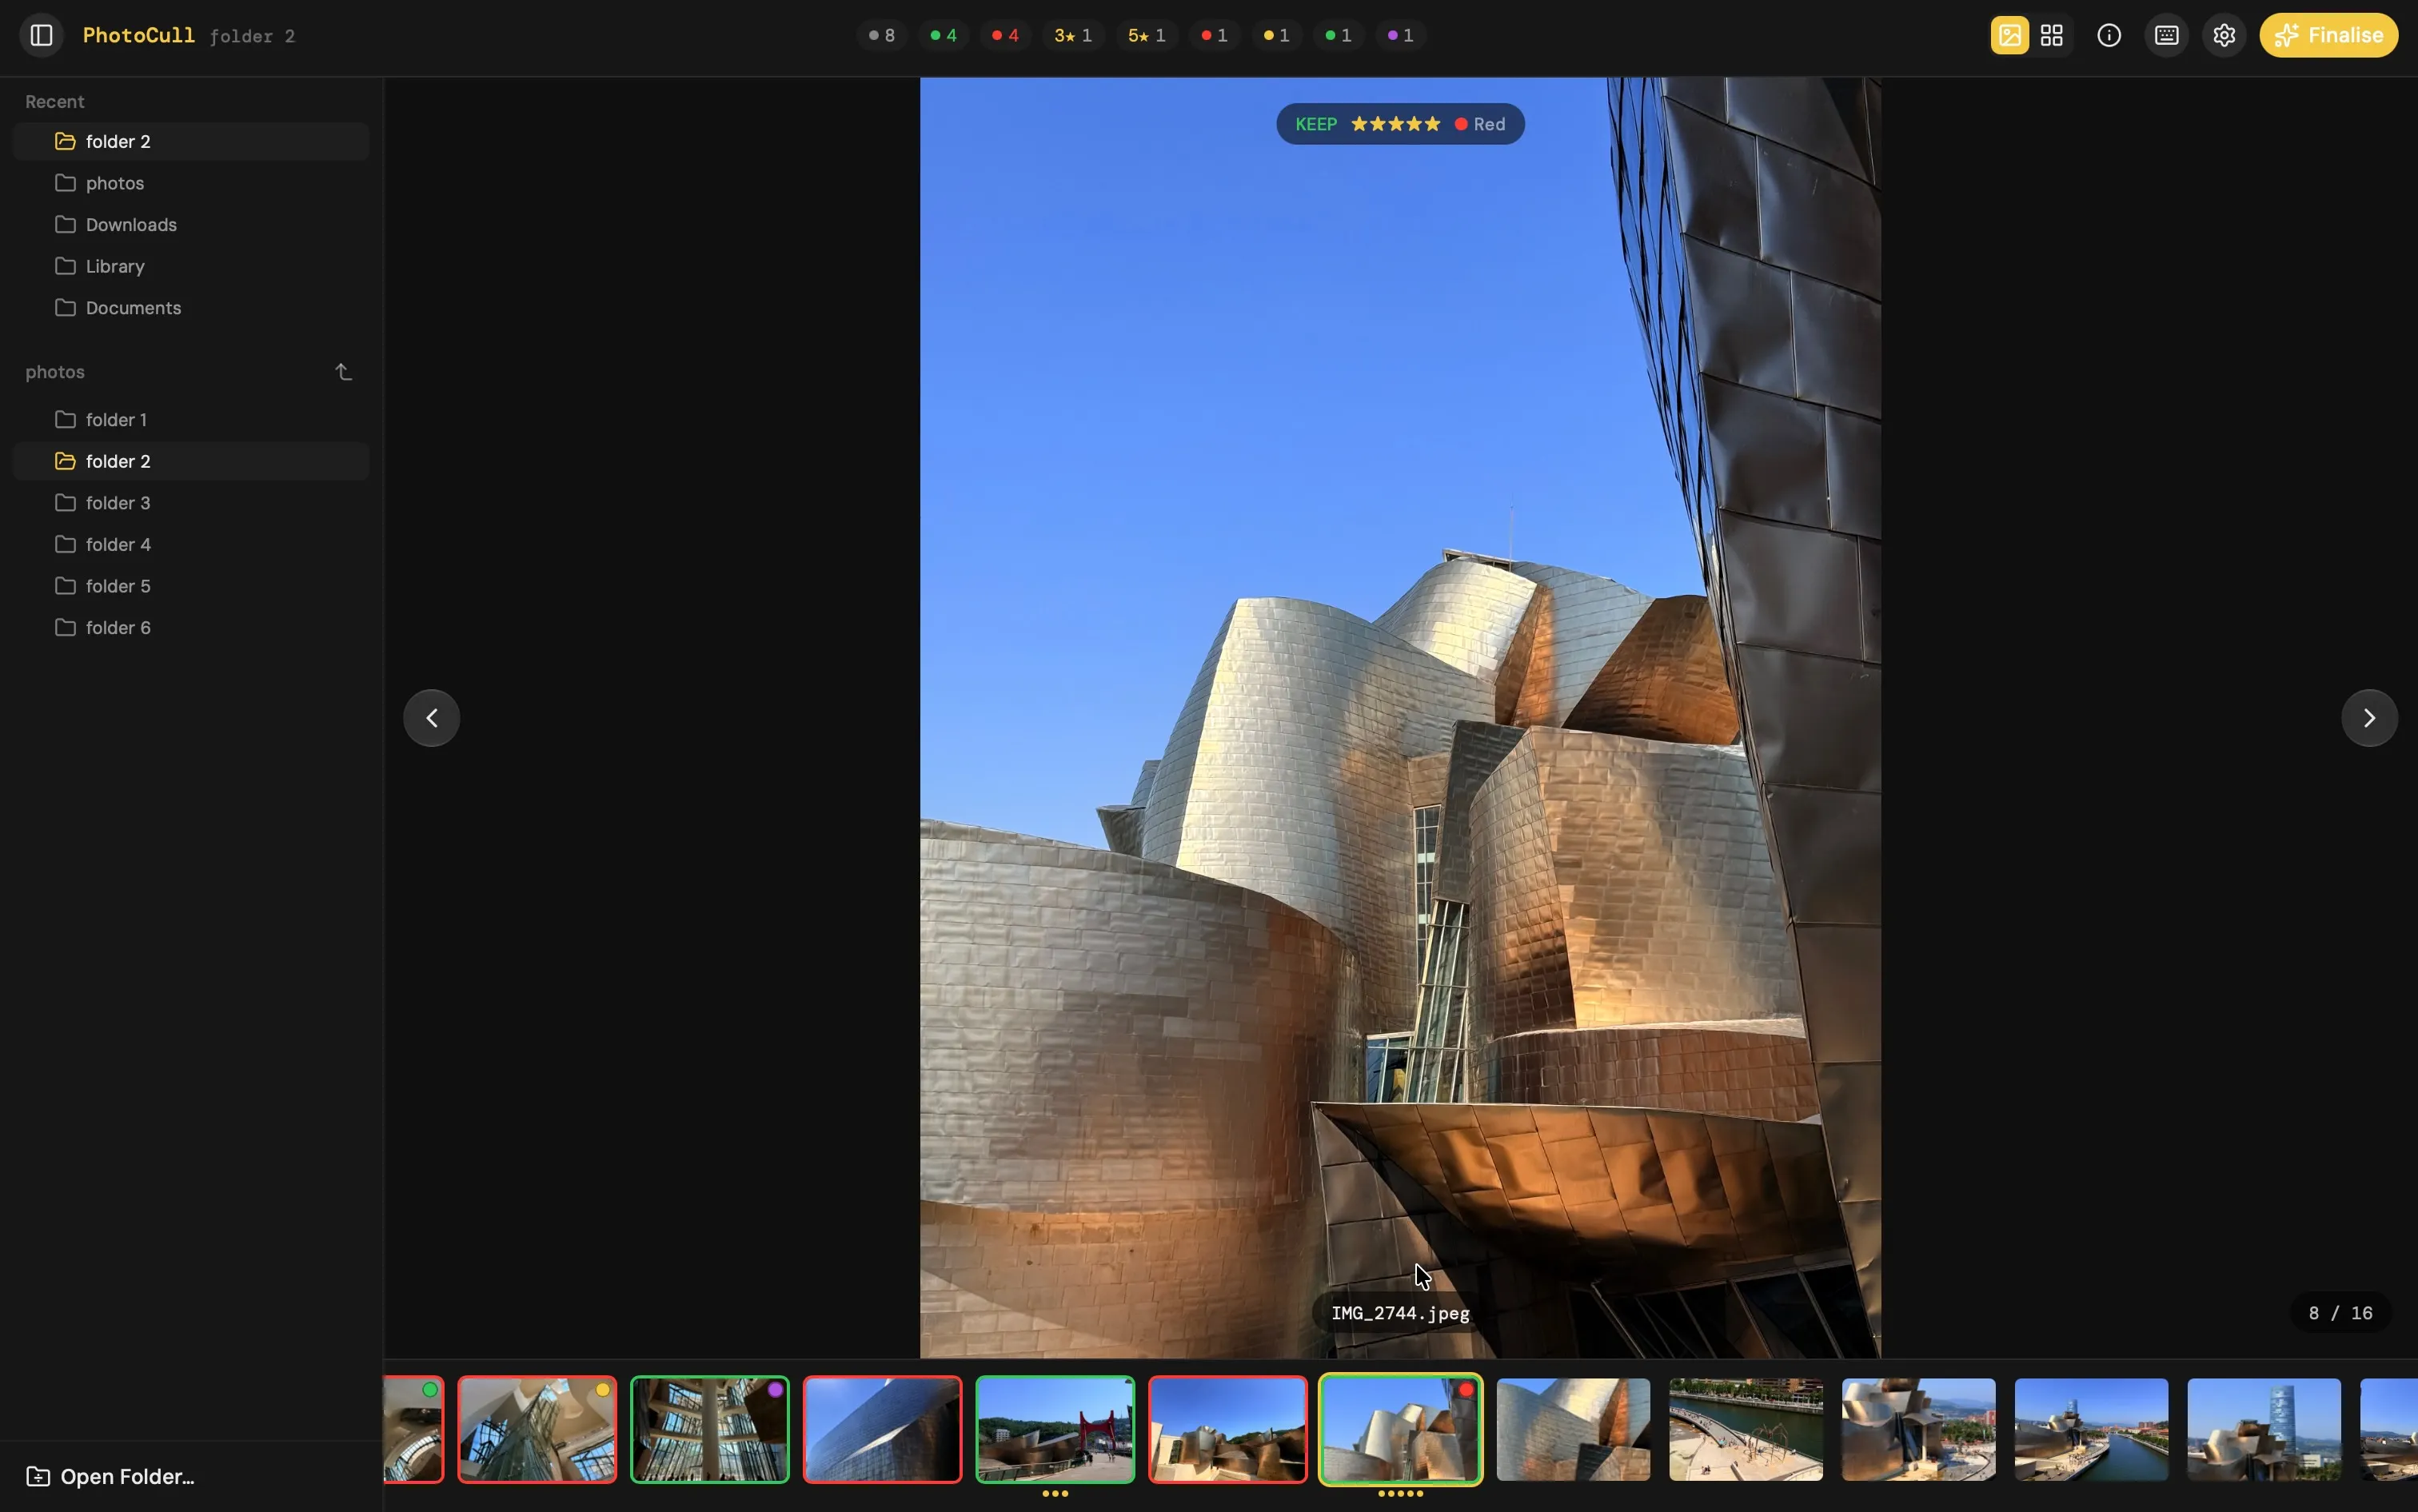Switch to single image view

click(x=2009, y=35)
